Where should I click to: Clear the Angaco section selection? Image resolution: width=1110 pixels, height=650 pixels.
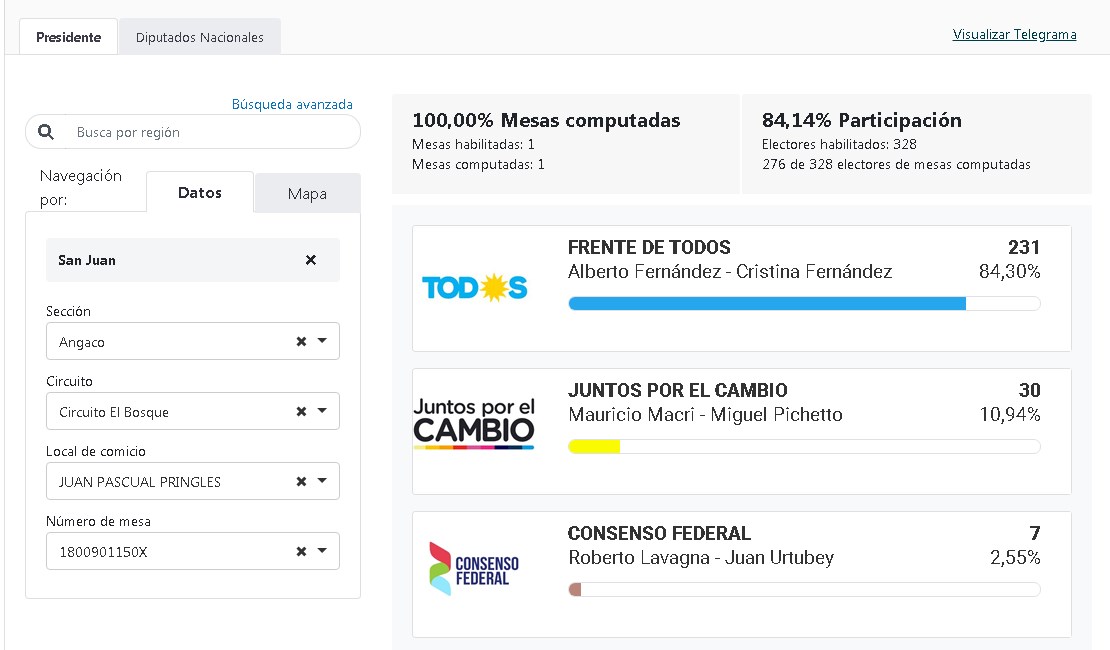coord(301,342)
